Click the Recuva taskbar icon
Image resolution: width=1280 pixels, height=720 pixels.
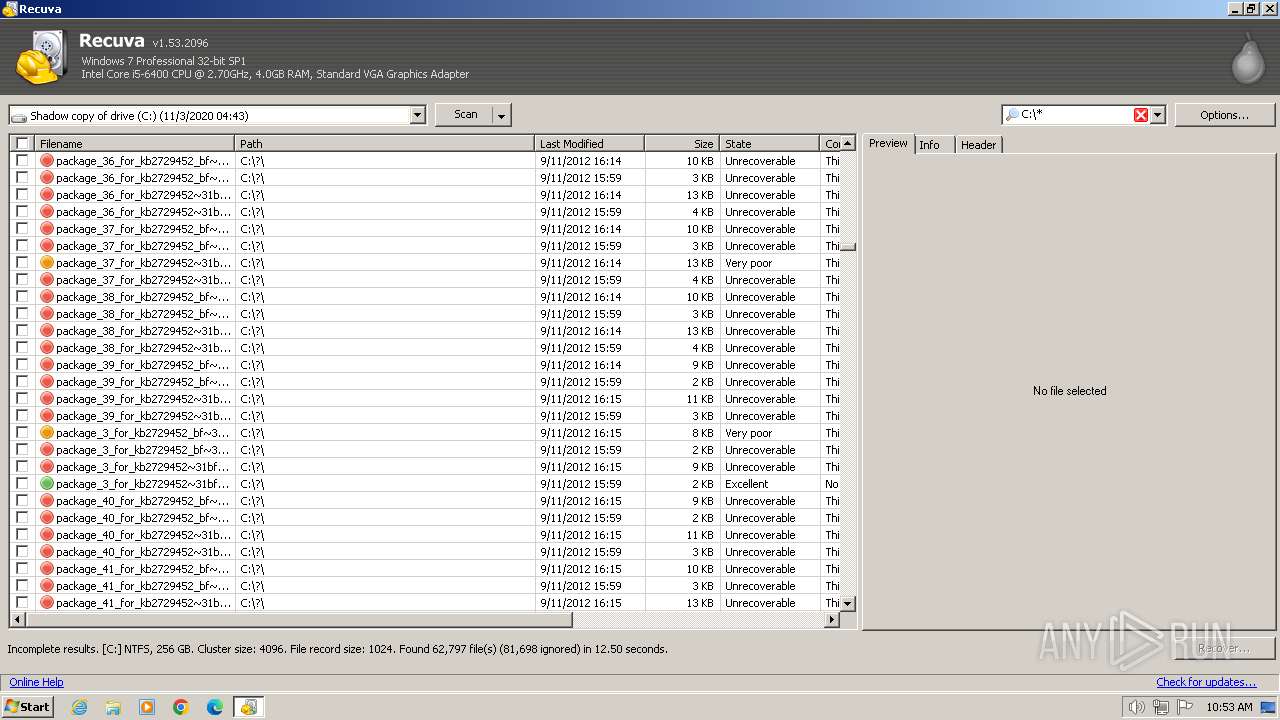pyautogui.click(x=248, y=707)
